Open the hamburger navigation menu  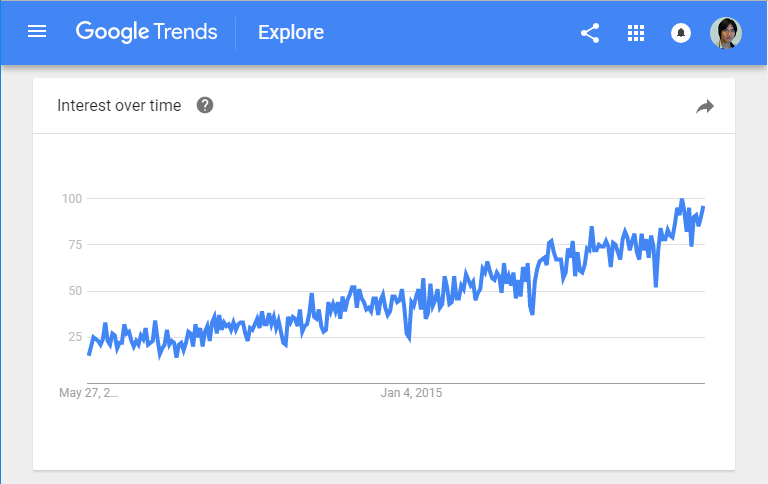[x=37, y=32]
